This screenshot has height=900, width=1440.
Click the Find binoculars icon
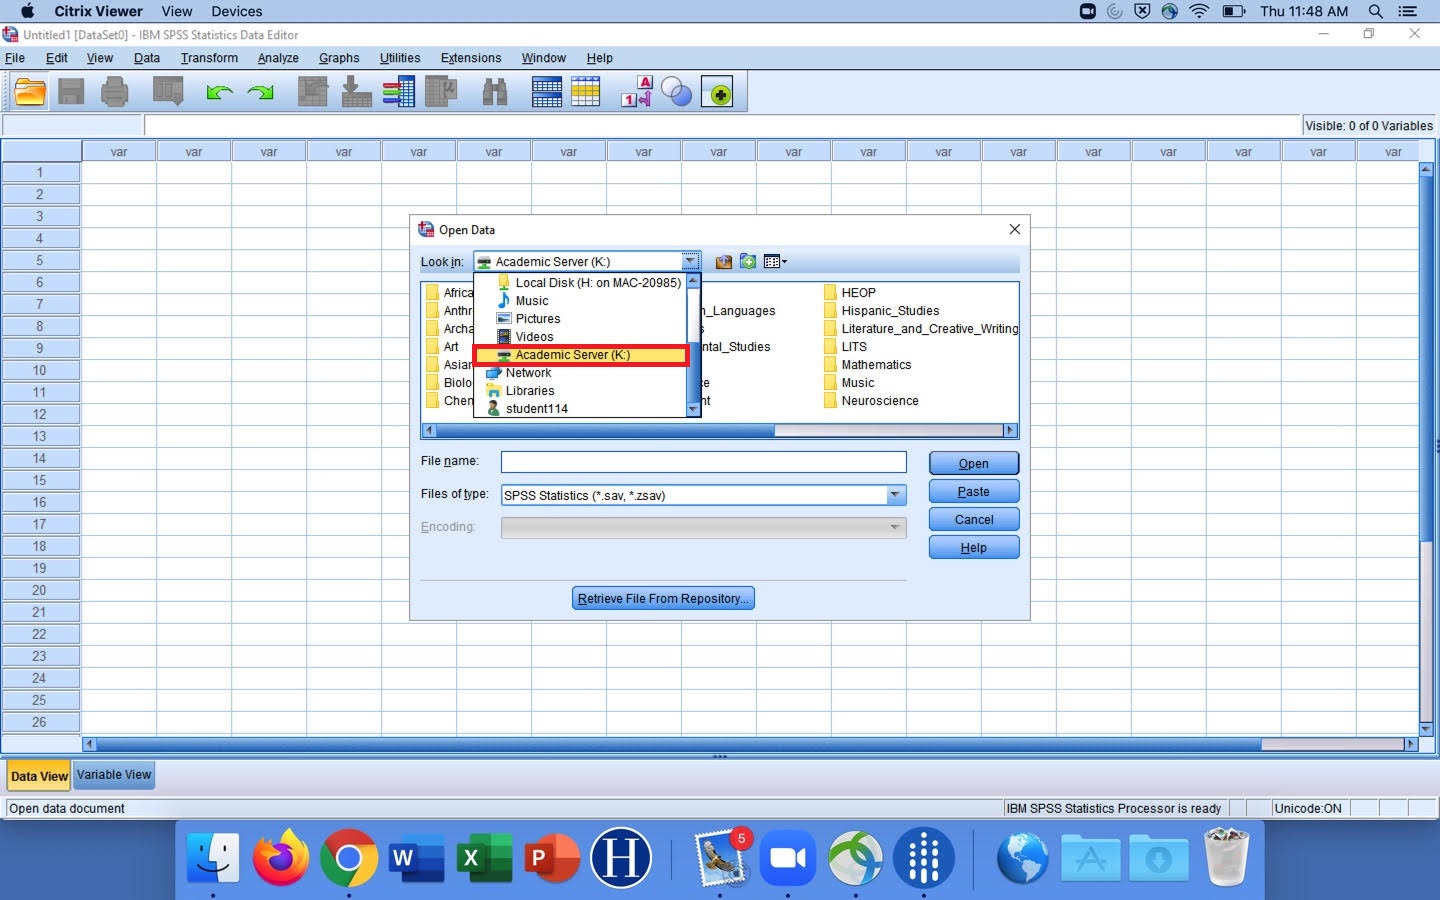click(x=495, y=93)
